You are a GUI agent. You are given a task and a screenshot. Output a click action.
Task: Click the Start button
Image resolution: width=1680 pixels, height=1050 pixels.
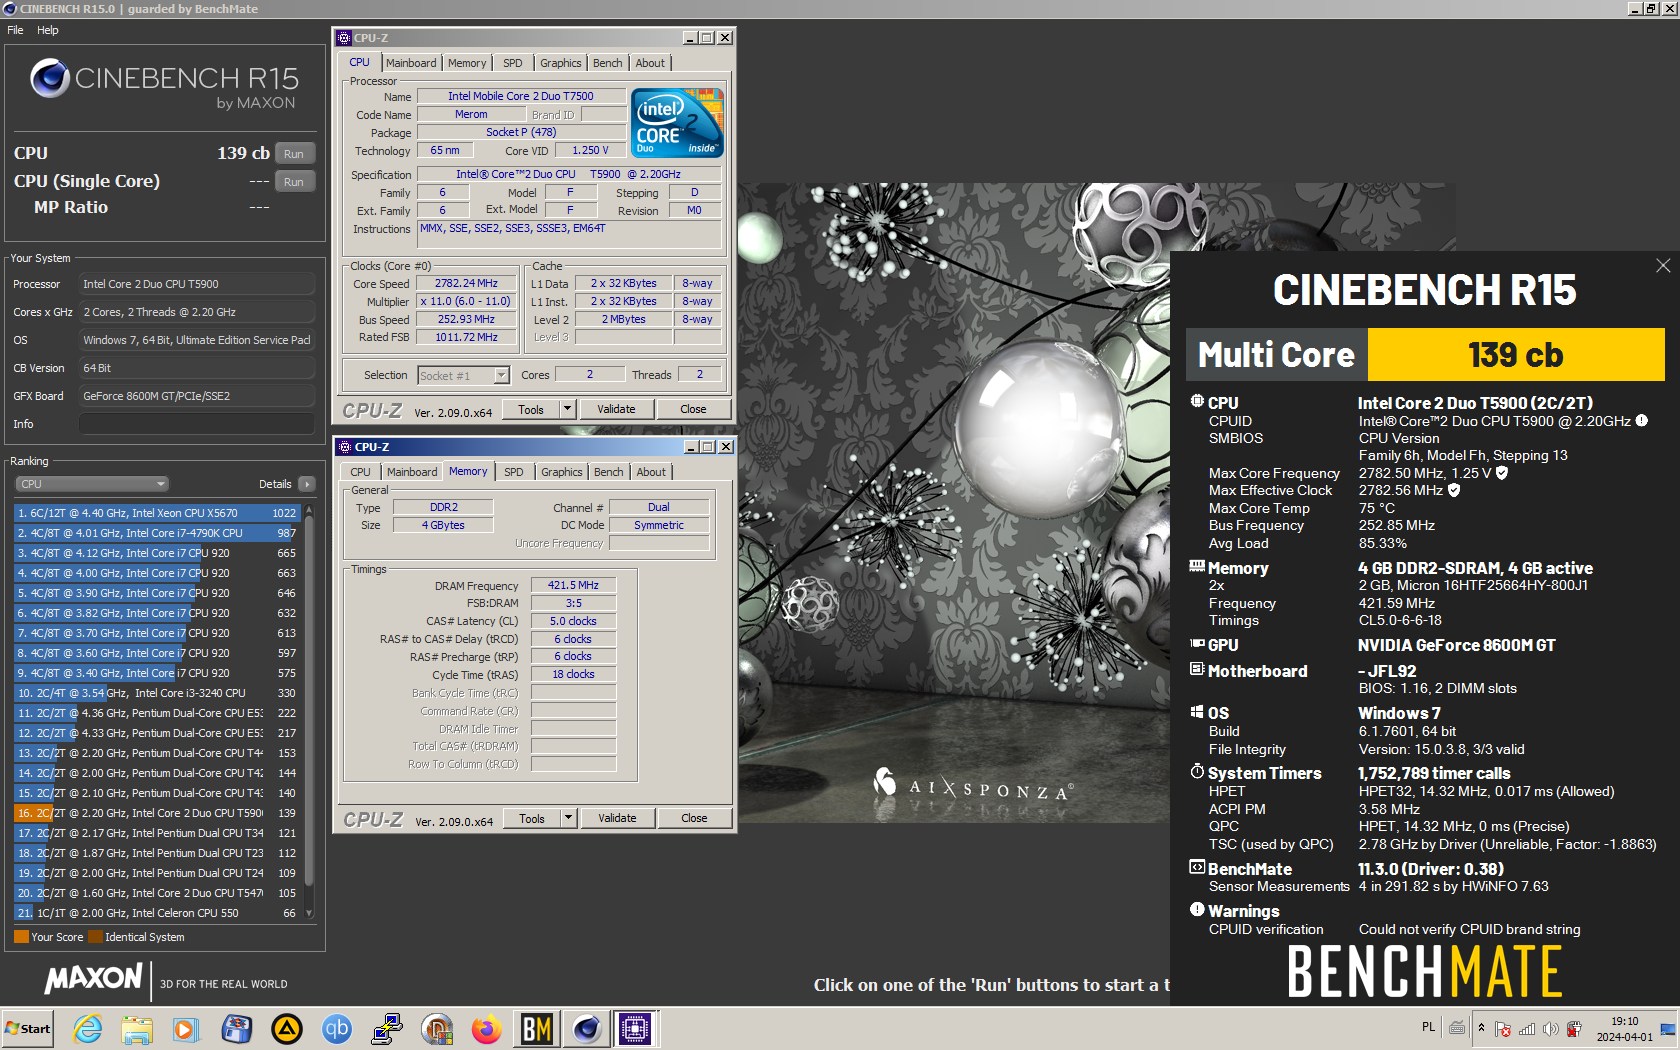point(28,1029)
